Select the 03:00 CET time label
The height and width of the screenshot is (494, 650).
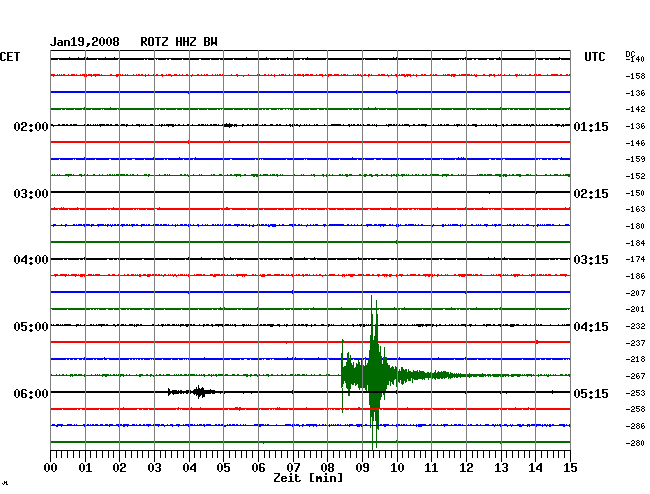31,194
